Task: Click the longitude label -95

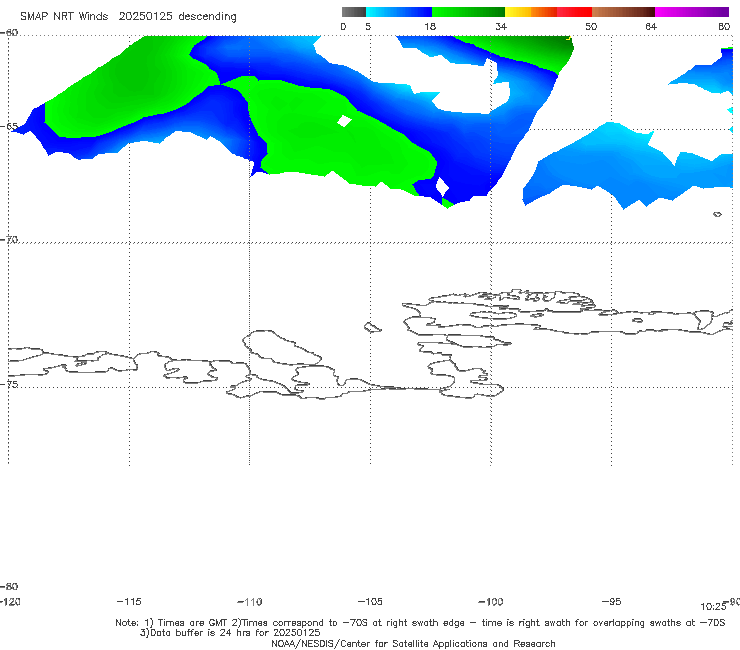Action: tap(611, 601)
